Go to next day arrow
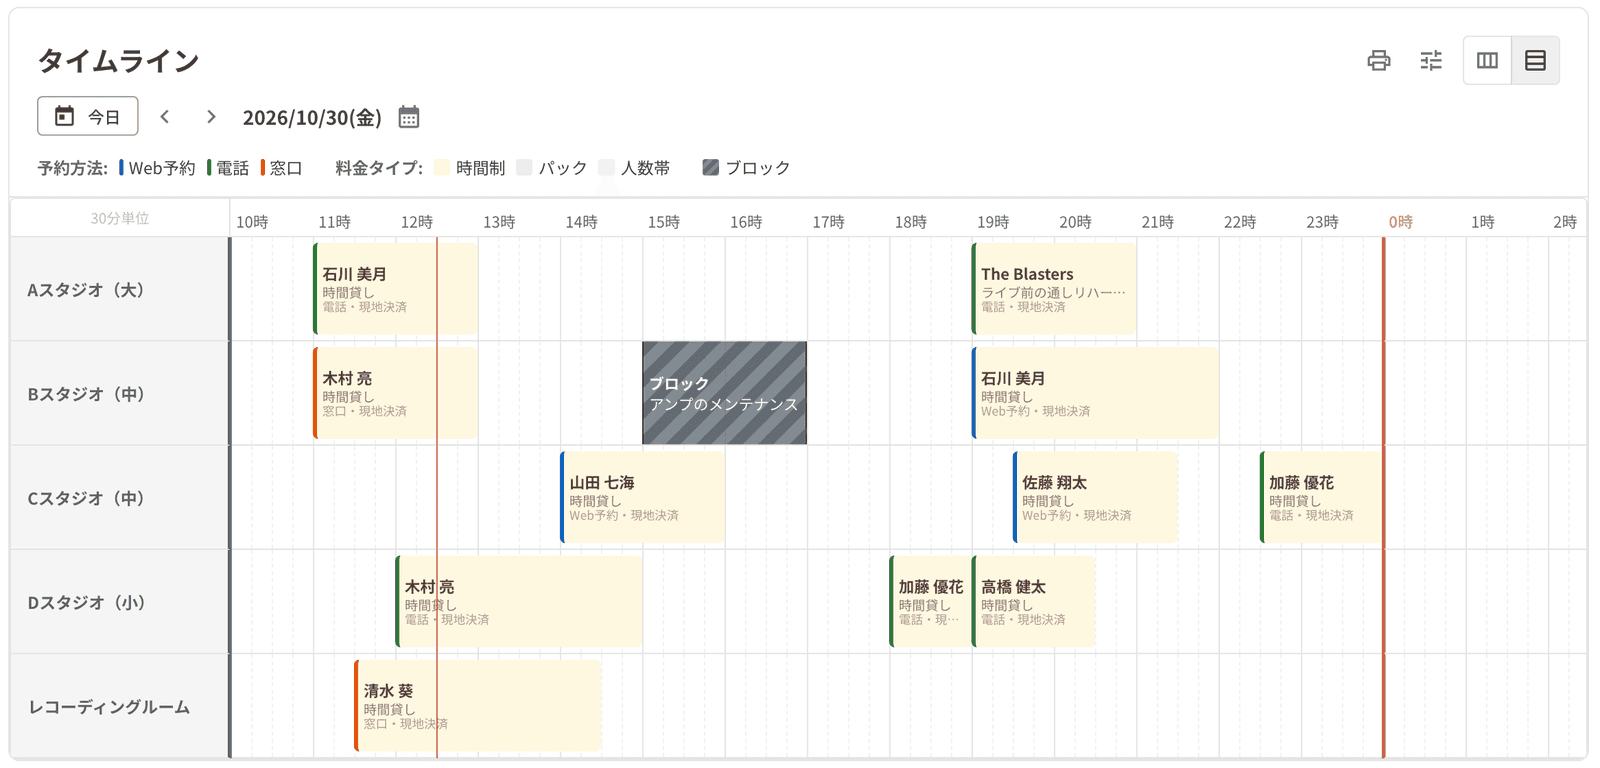Screen dimensions: 1600x768 (x=211, y=117)
